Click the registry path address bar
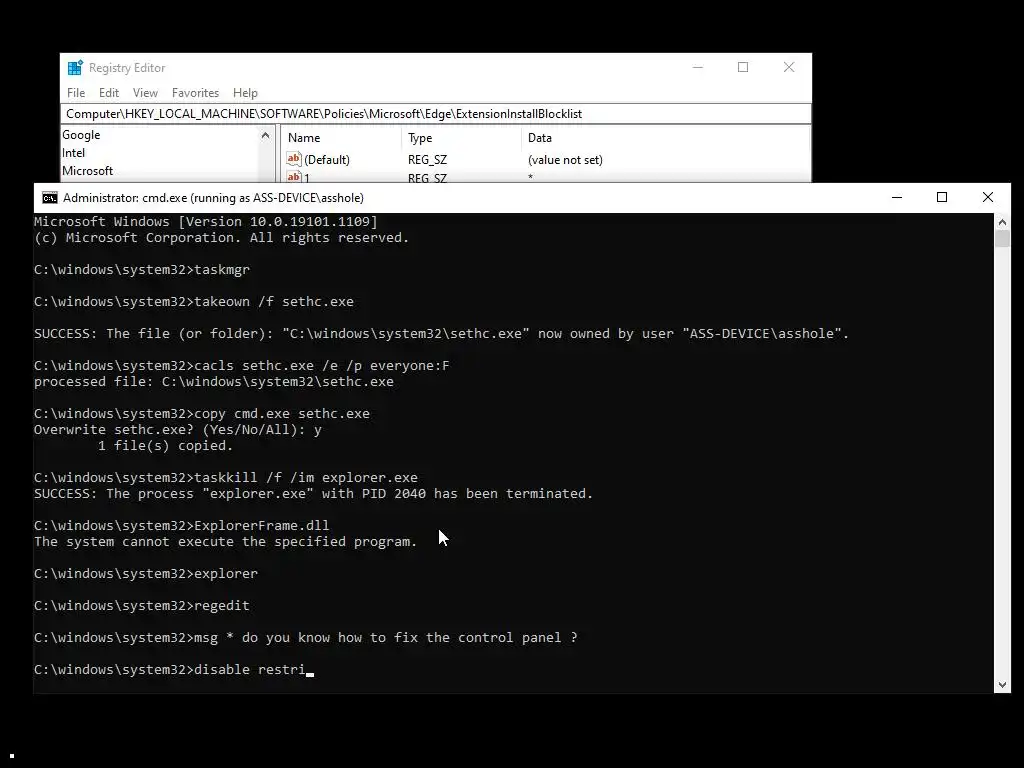 [x=436, y=114]
